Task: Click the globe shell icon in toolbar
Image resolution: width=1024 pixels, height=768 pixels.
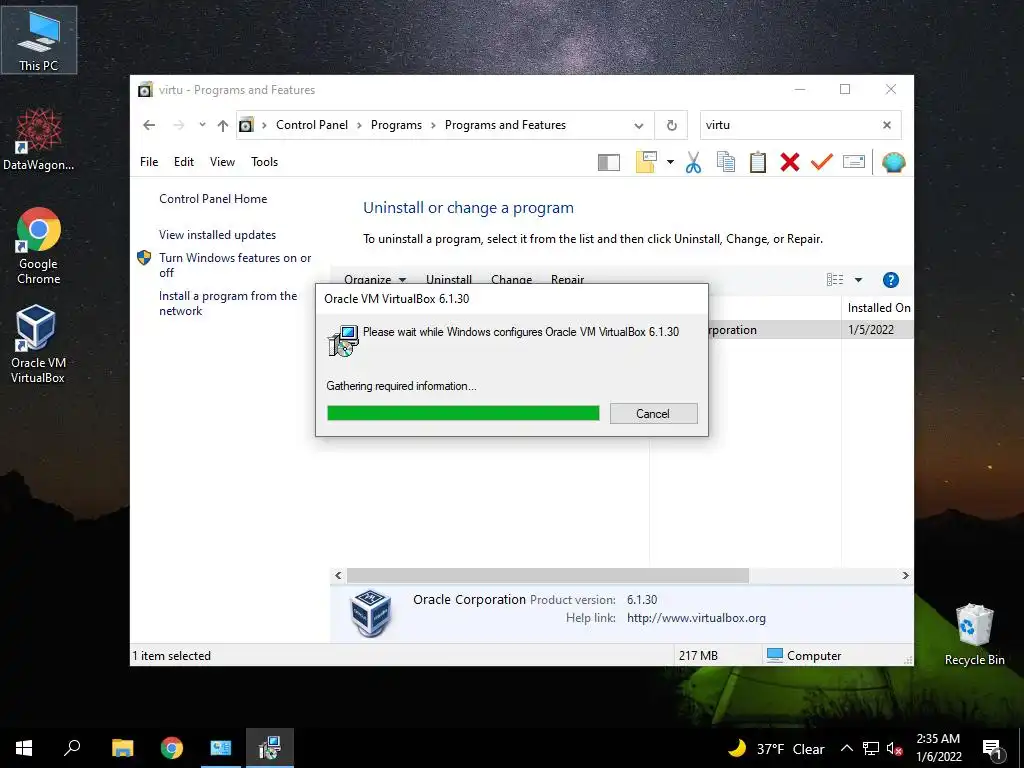Action: pos(893,162)
